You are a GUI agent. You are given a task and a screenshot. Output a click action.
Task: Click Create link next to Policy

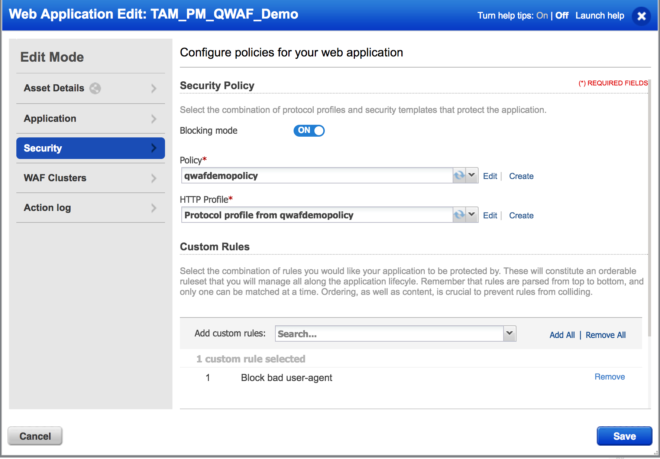(521, 176)
